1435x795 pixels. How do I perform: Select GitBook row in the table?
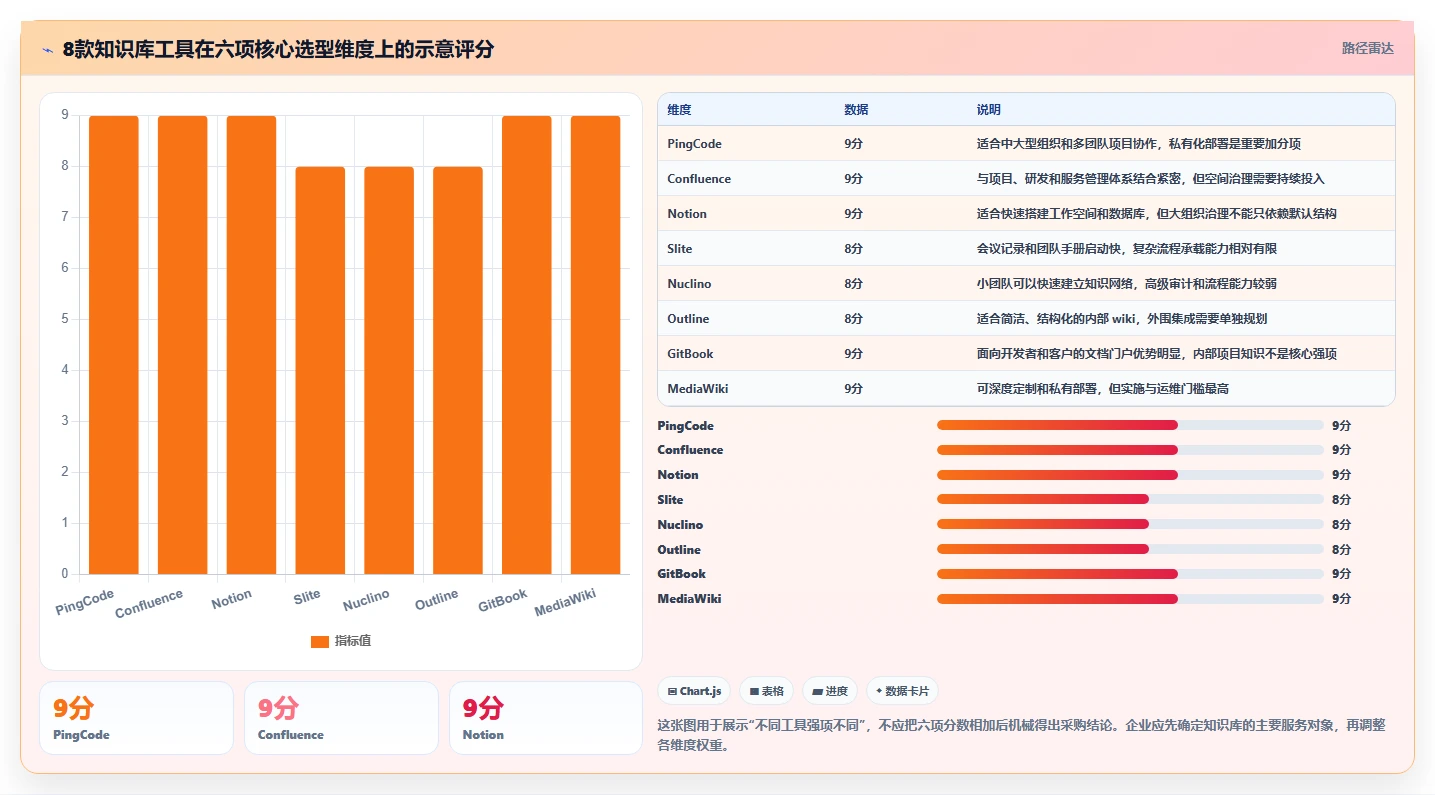(x=1026, y=354)
